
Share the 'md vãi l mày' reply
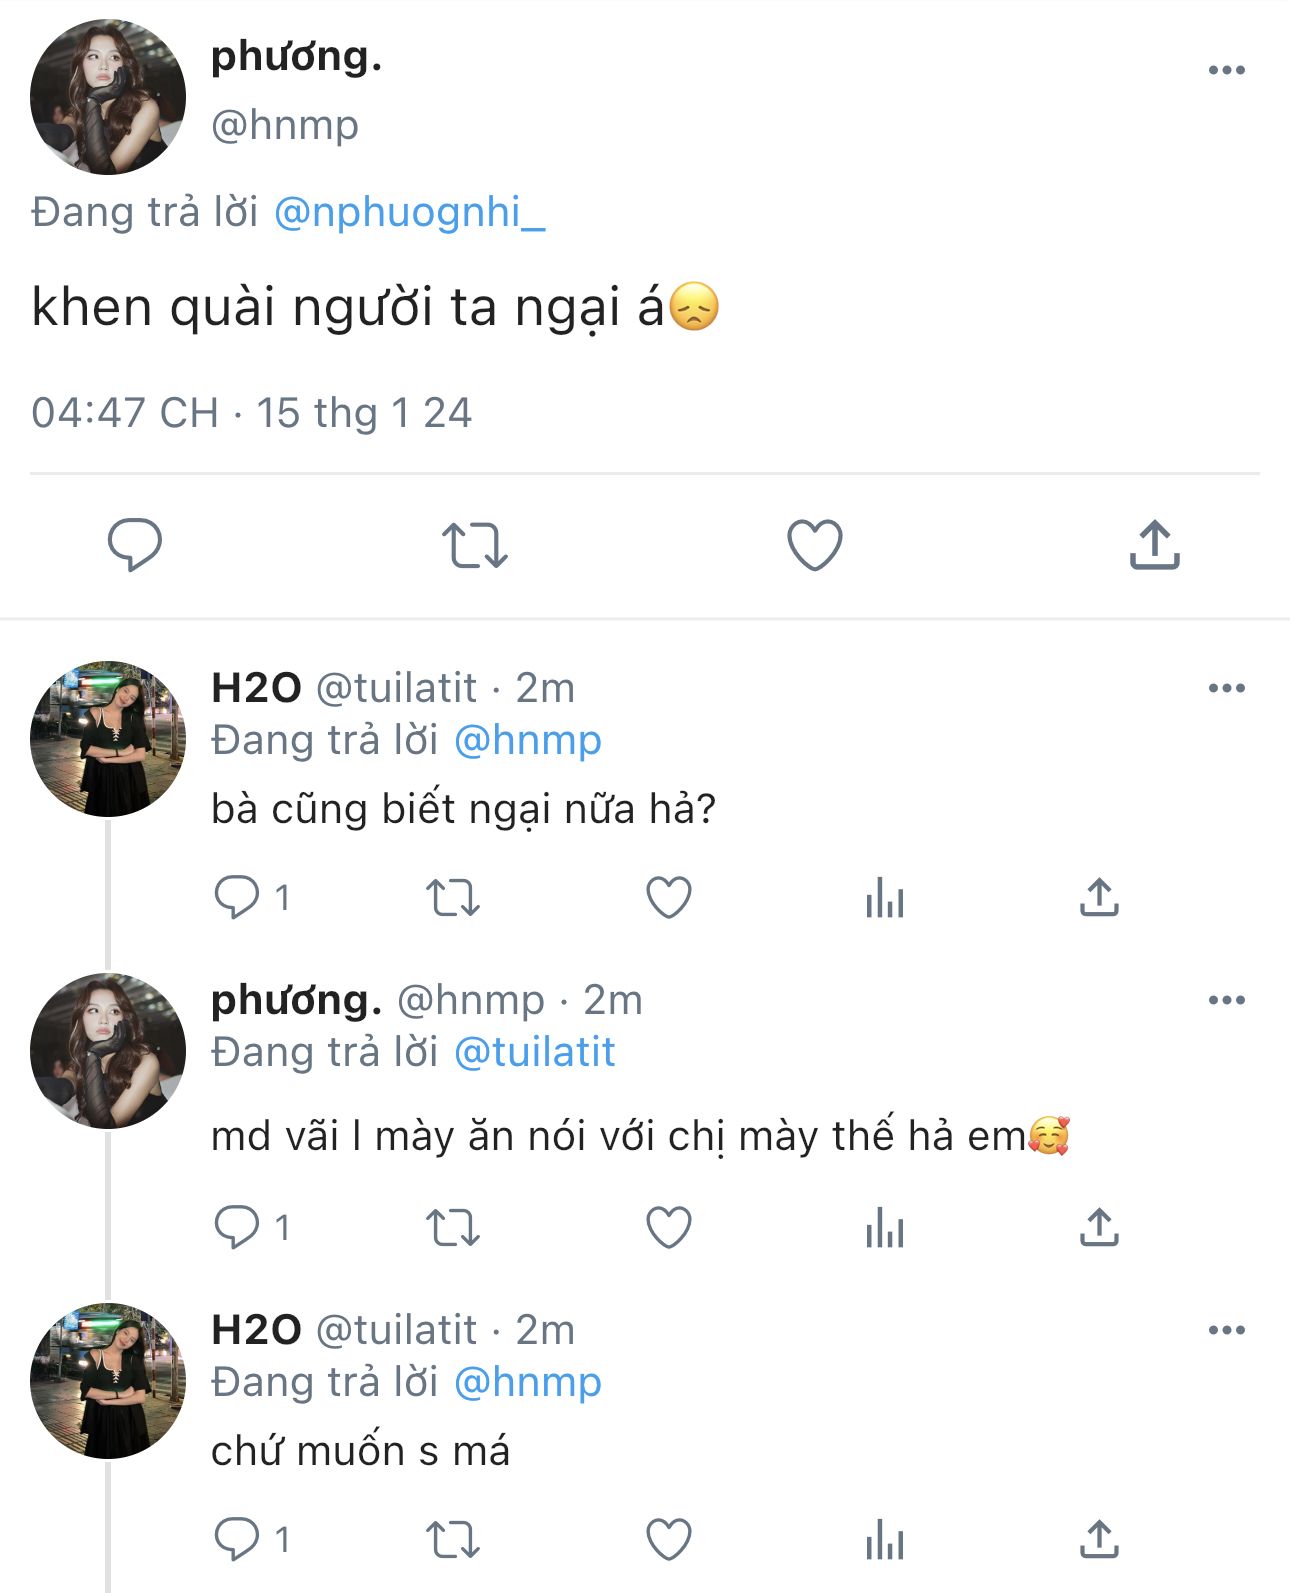1099,1227
